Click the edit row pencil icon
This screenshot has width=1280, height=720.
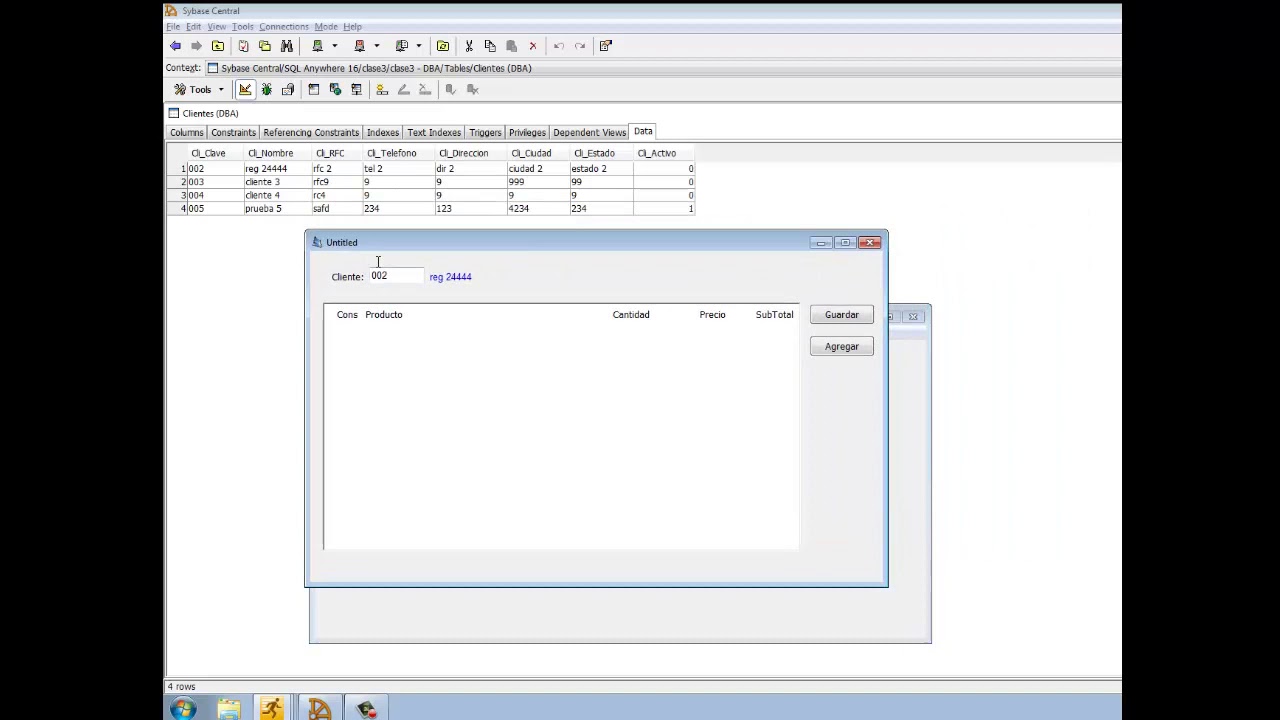pos(404,90)
